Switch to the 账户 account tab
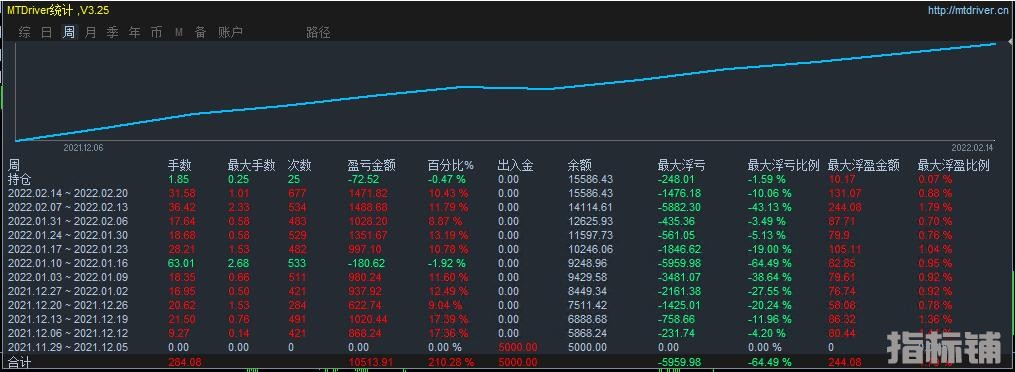Screen dimensions: 1015x372 230,32
